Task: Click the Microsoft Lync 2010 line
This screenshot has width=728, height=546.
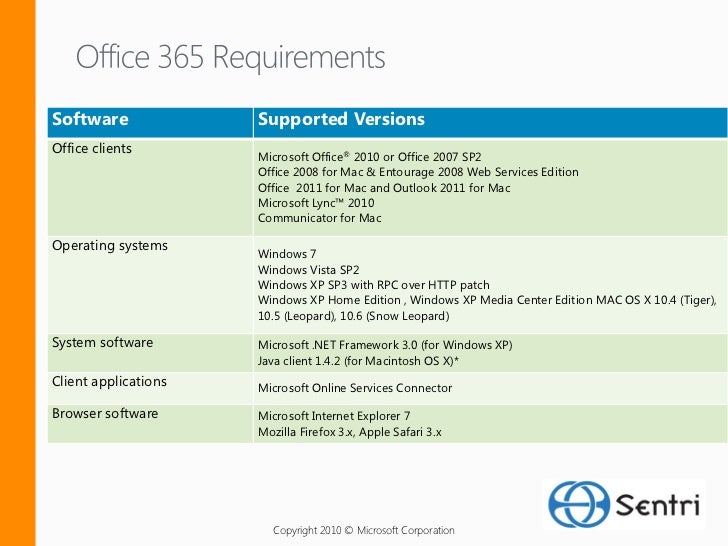Action: pos(316,203)
